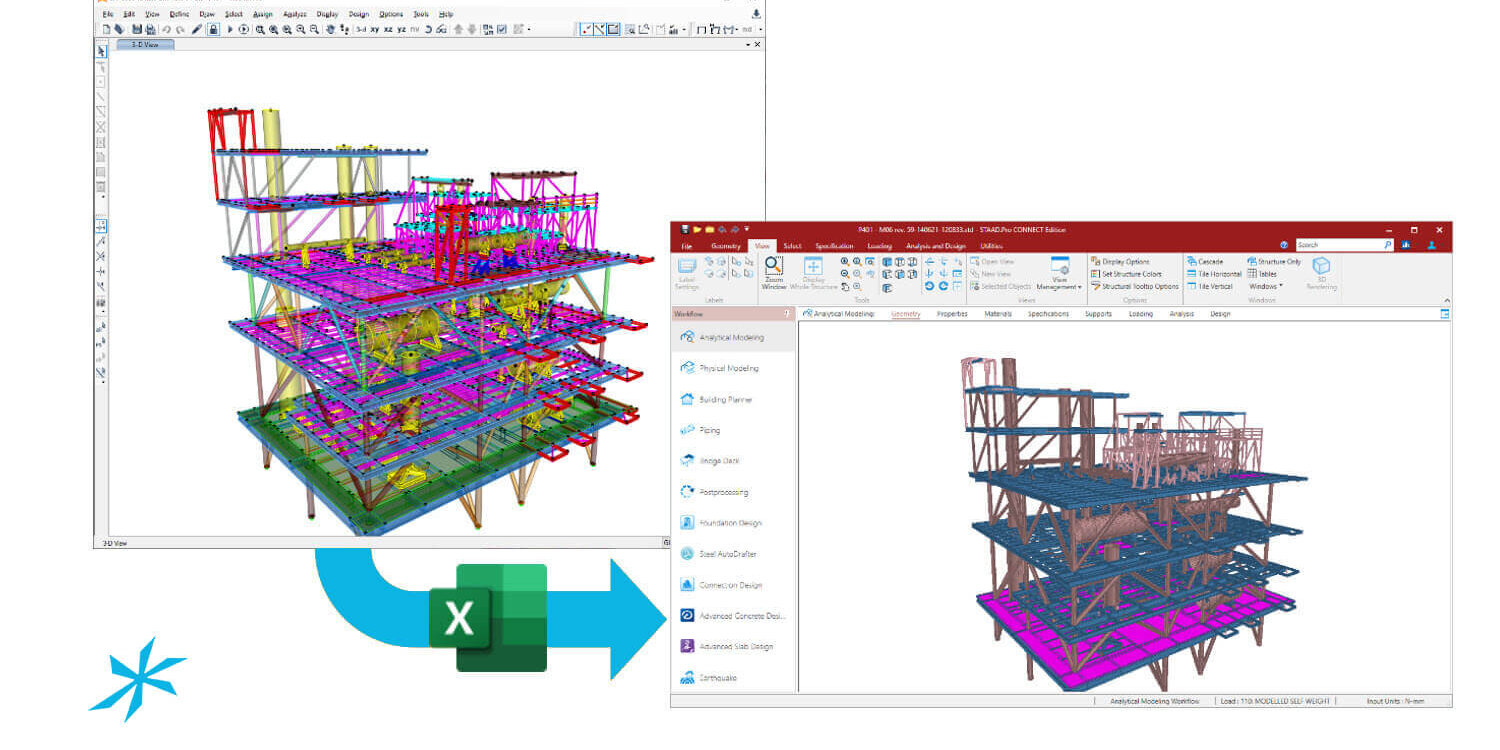The width and height of the screenshot is (1500, 750).
Task: Open Loading ribbon tab in STAAD.Pro
Action: (880, 245)
